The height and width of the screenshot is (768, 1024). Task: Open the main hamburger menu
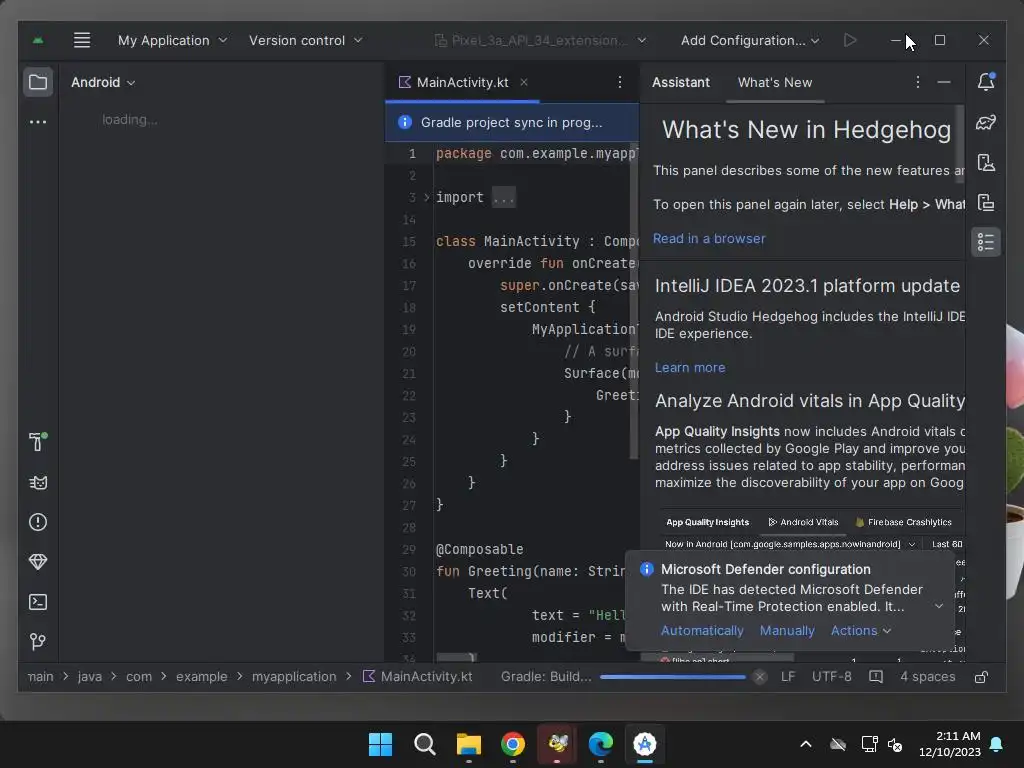tap(82, 40)
